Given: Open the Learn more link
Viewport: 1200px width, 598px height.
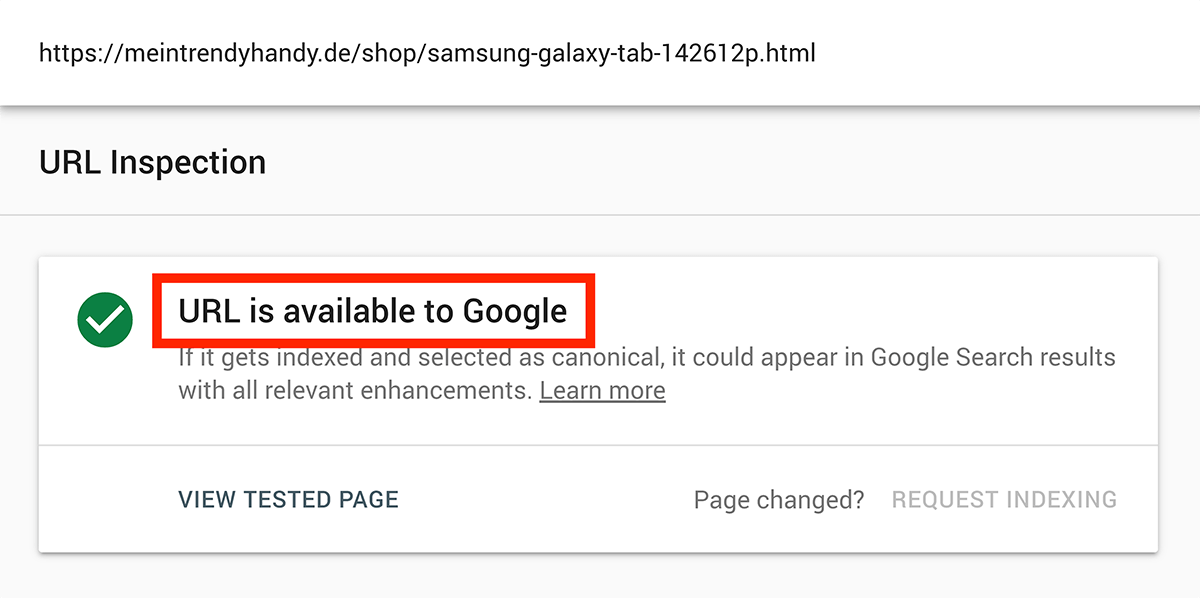Looking at the screenshot, I should [x=602, y=390].
